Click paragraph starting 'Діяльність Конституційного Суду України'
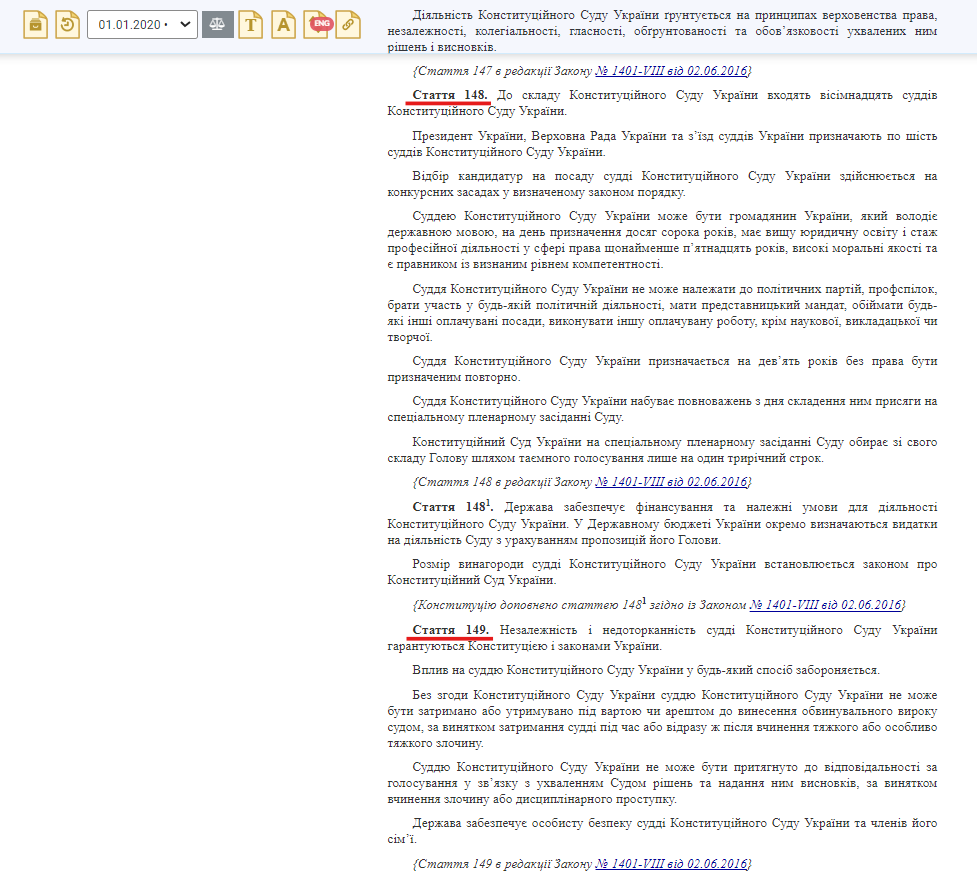 click(x=662, y=31)
